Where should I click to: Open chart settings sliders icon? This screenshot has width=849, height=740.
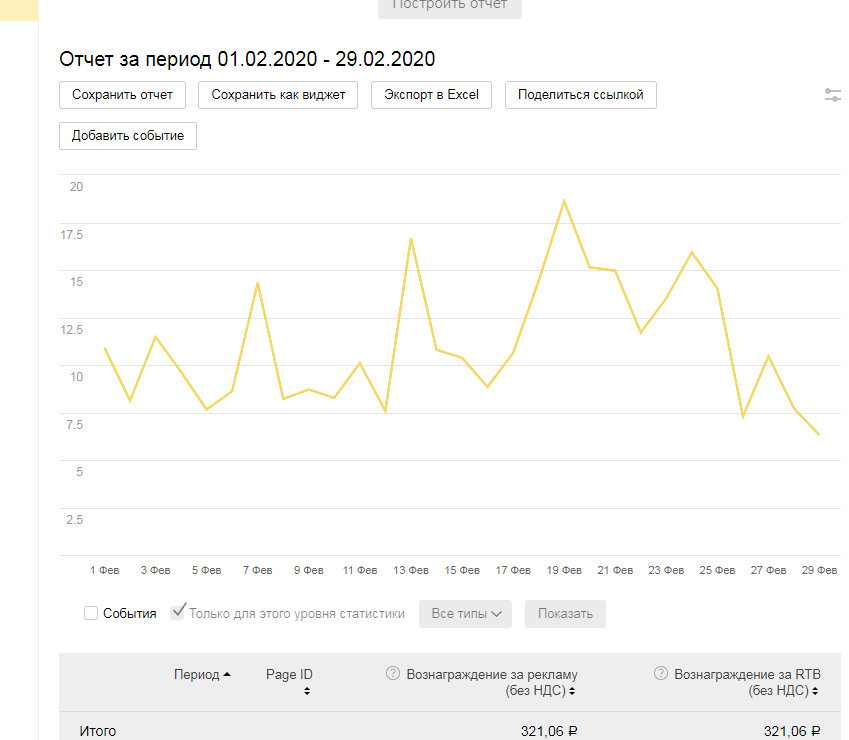(833, 95)
